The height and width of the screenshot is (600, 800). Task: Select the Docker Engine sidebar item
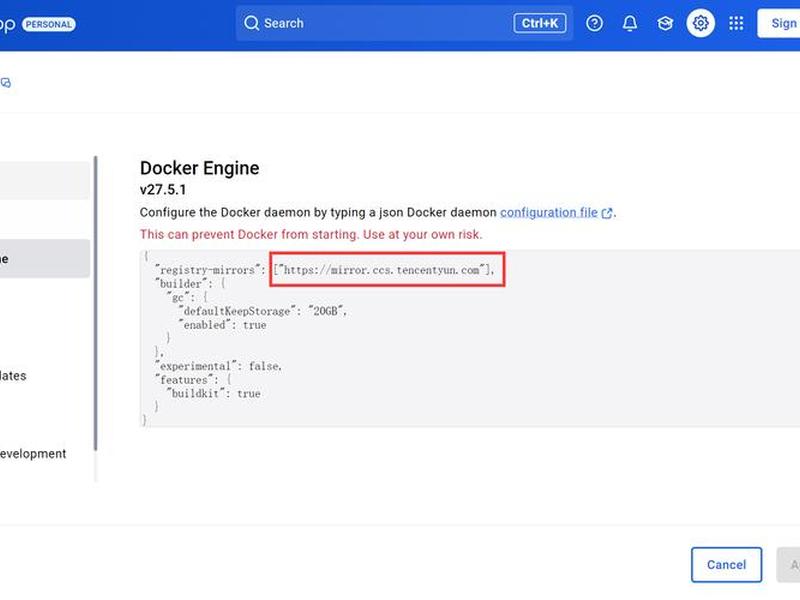(44, 259)
